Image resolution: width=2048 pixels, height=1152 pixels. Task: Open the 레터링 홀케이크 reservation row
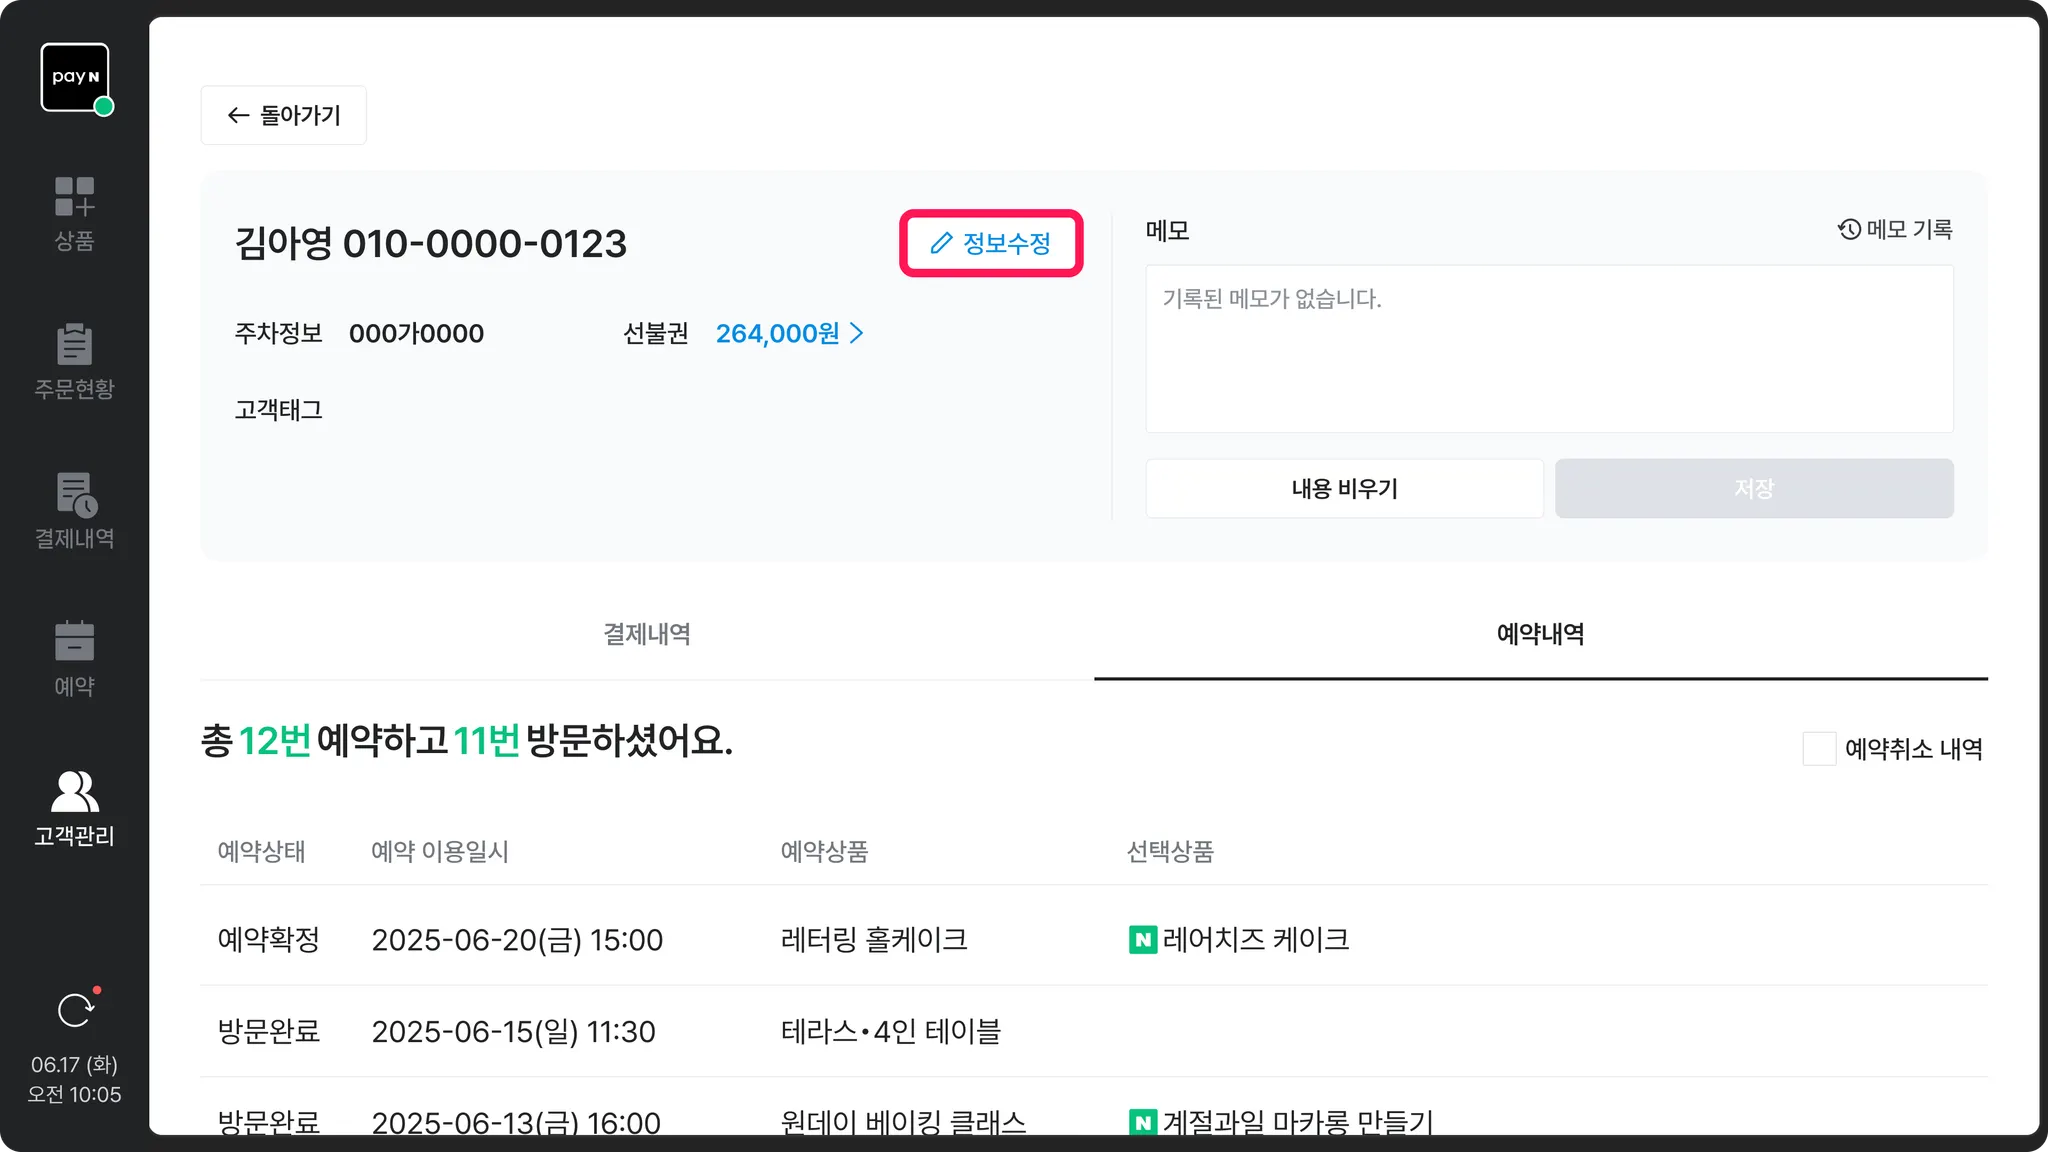tap(873, 939)
